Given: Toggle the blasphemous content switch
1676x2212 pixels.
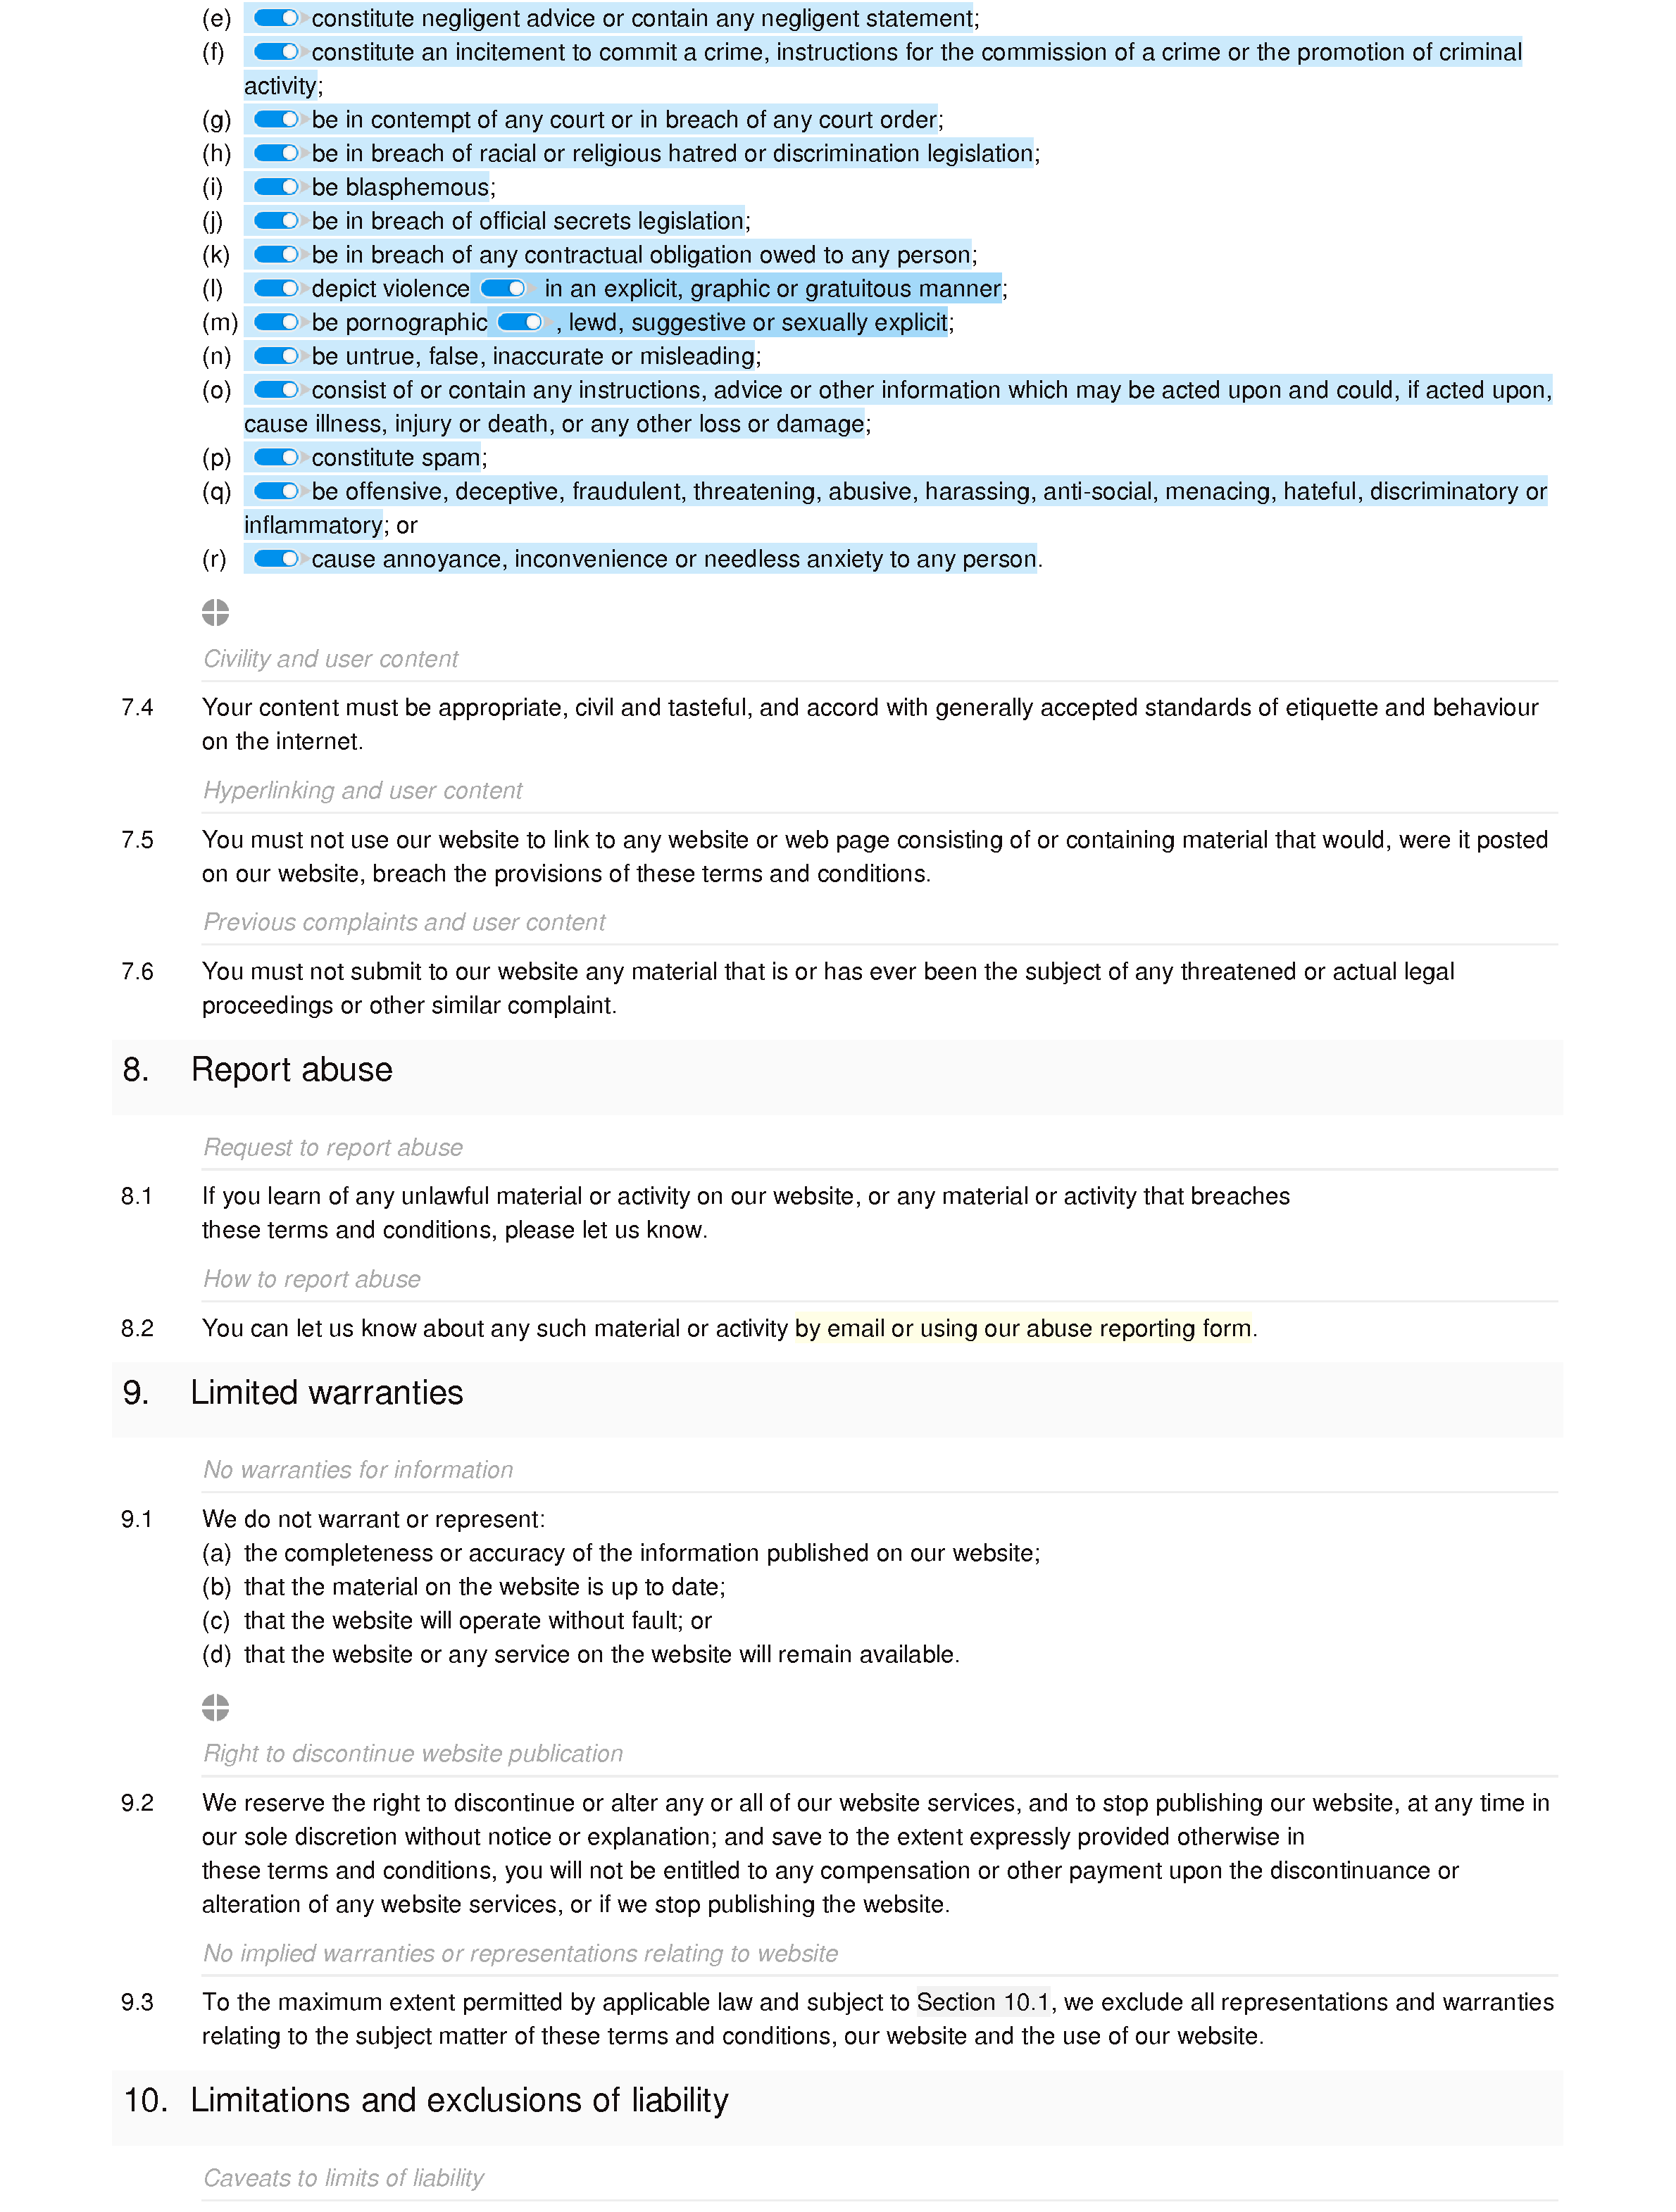Looking at the screenshot, I should coord(273,187).
